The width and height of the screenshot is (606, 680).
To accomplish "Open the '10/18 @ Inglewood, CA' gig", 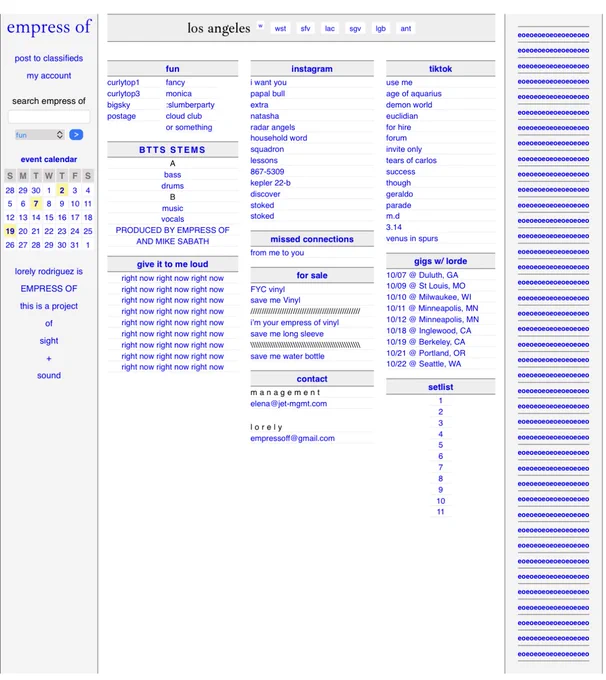I will tap(429, 331).
